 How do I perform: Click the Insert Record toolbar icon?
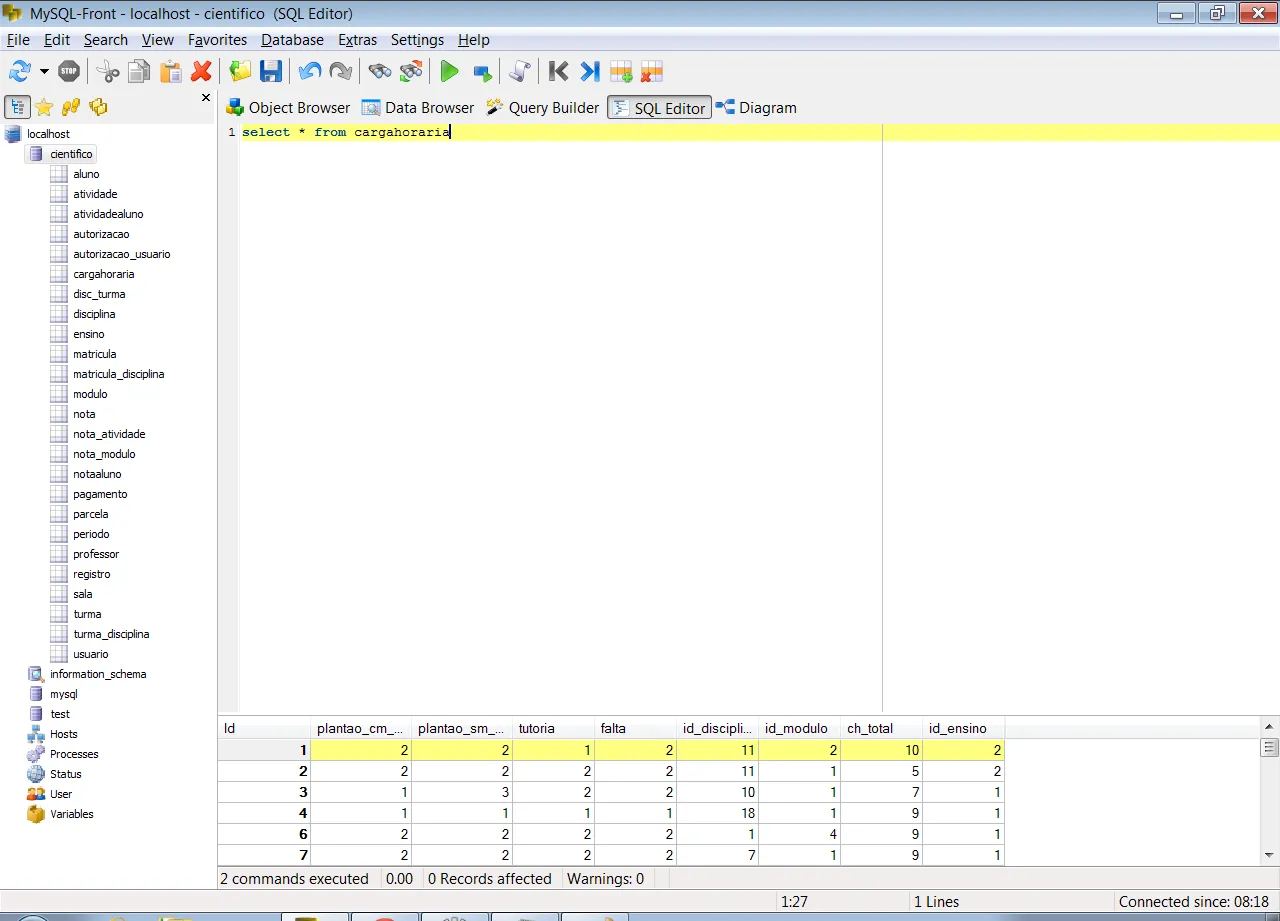click(x=621, y=71)
